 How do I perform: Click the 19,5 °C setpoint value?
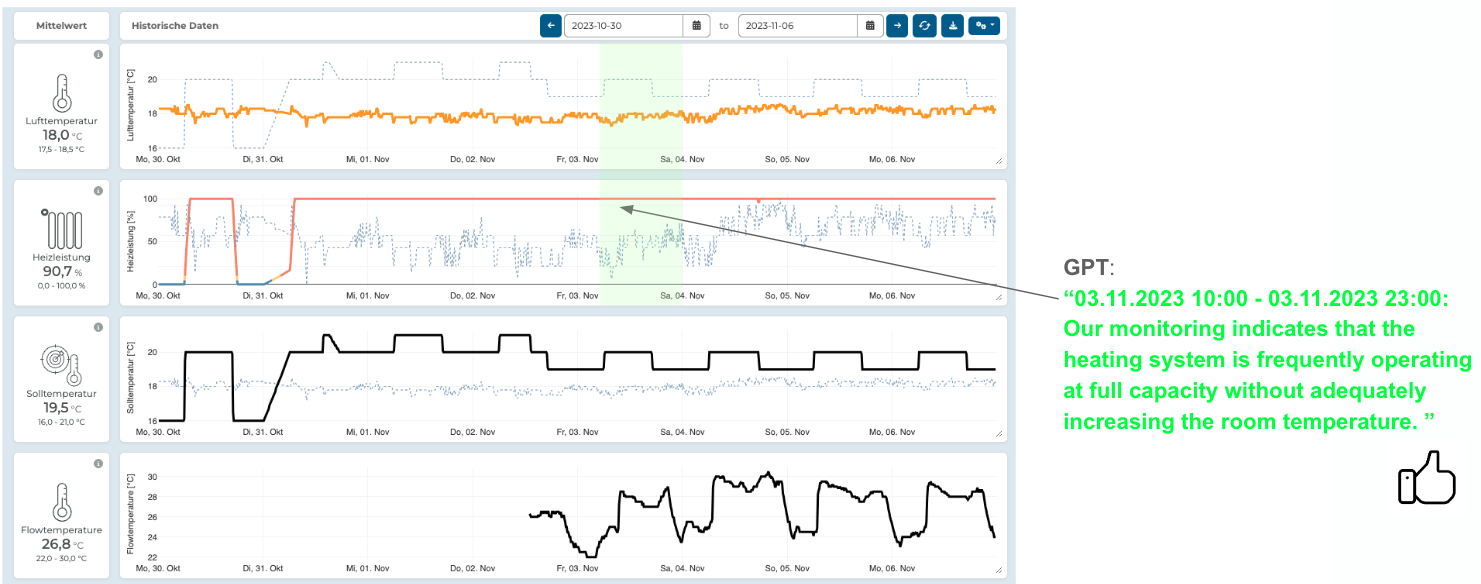61,408
